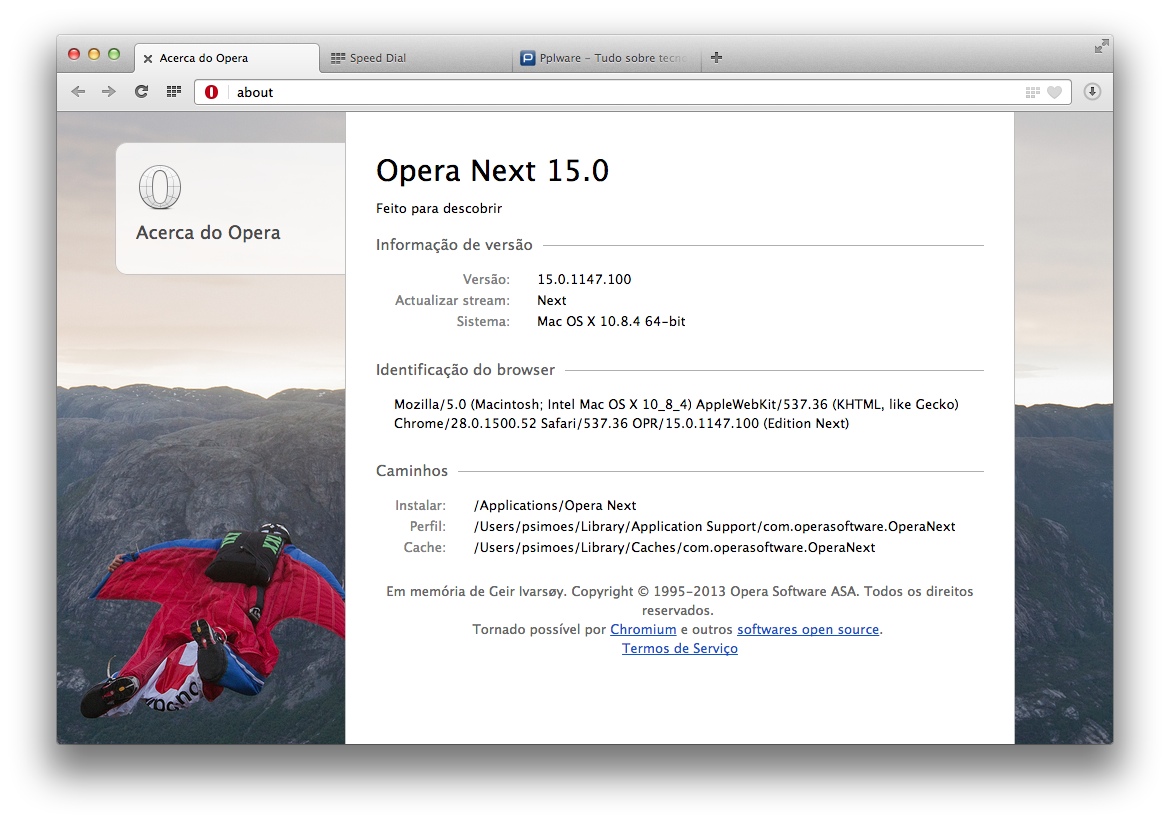The width and height of the screenshot is (1170, 823).
Task: Click the version number 15.0.1147.100
Action: tap(584, 279)
